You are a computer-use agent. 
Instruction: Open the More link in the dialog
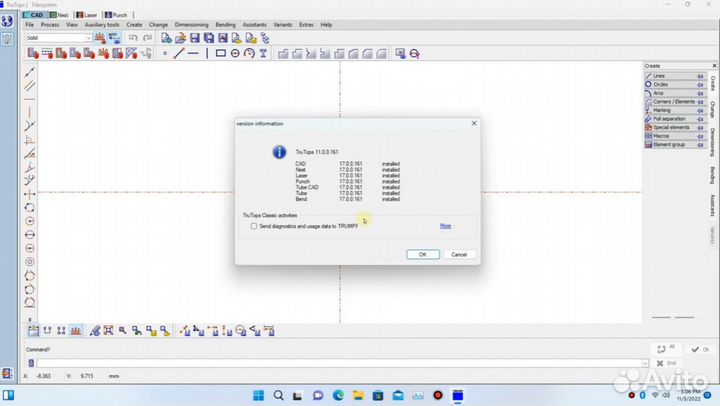pos(445,226)
